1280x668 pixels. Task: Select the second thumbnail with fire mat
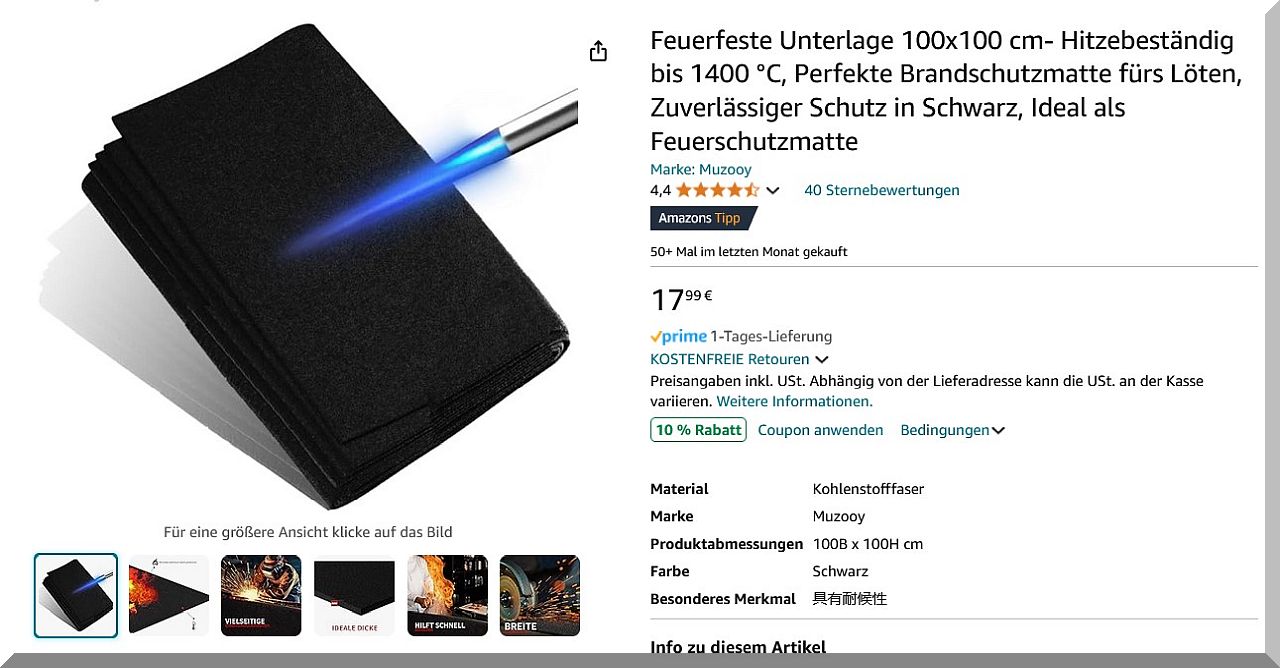click(169, 595)
